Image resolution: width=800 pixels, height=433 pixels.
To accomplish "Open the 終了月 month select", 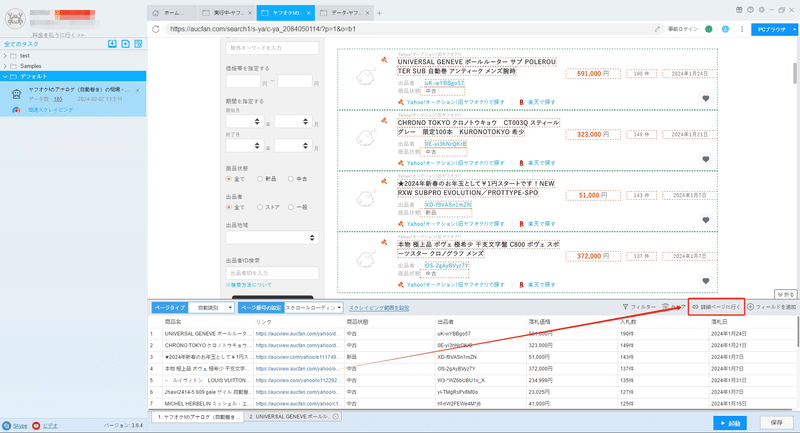I will [293, 146].
